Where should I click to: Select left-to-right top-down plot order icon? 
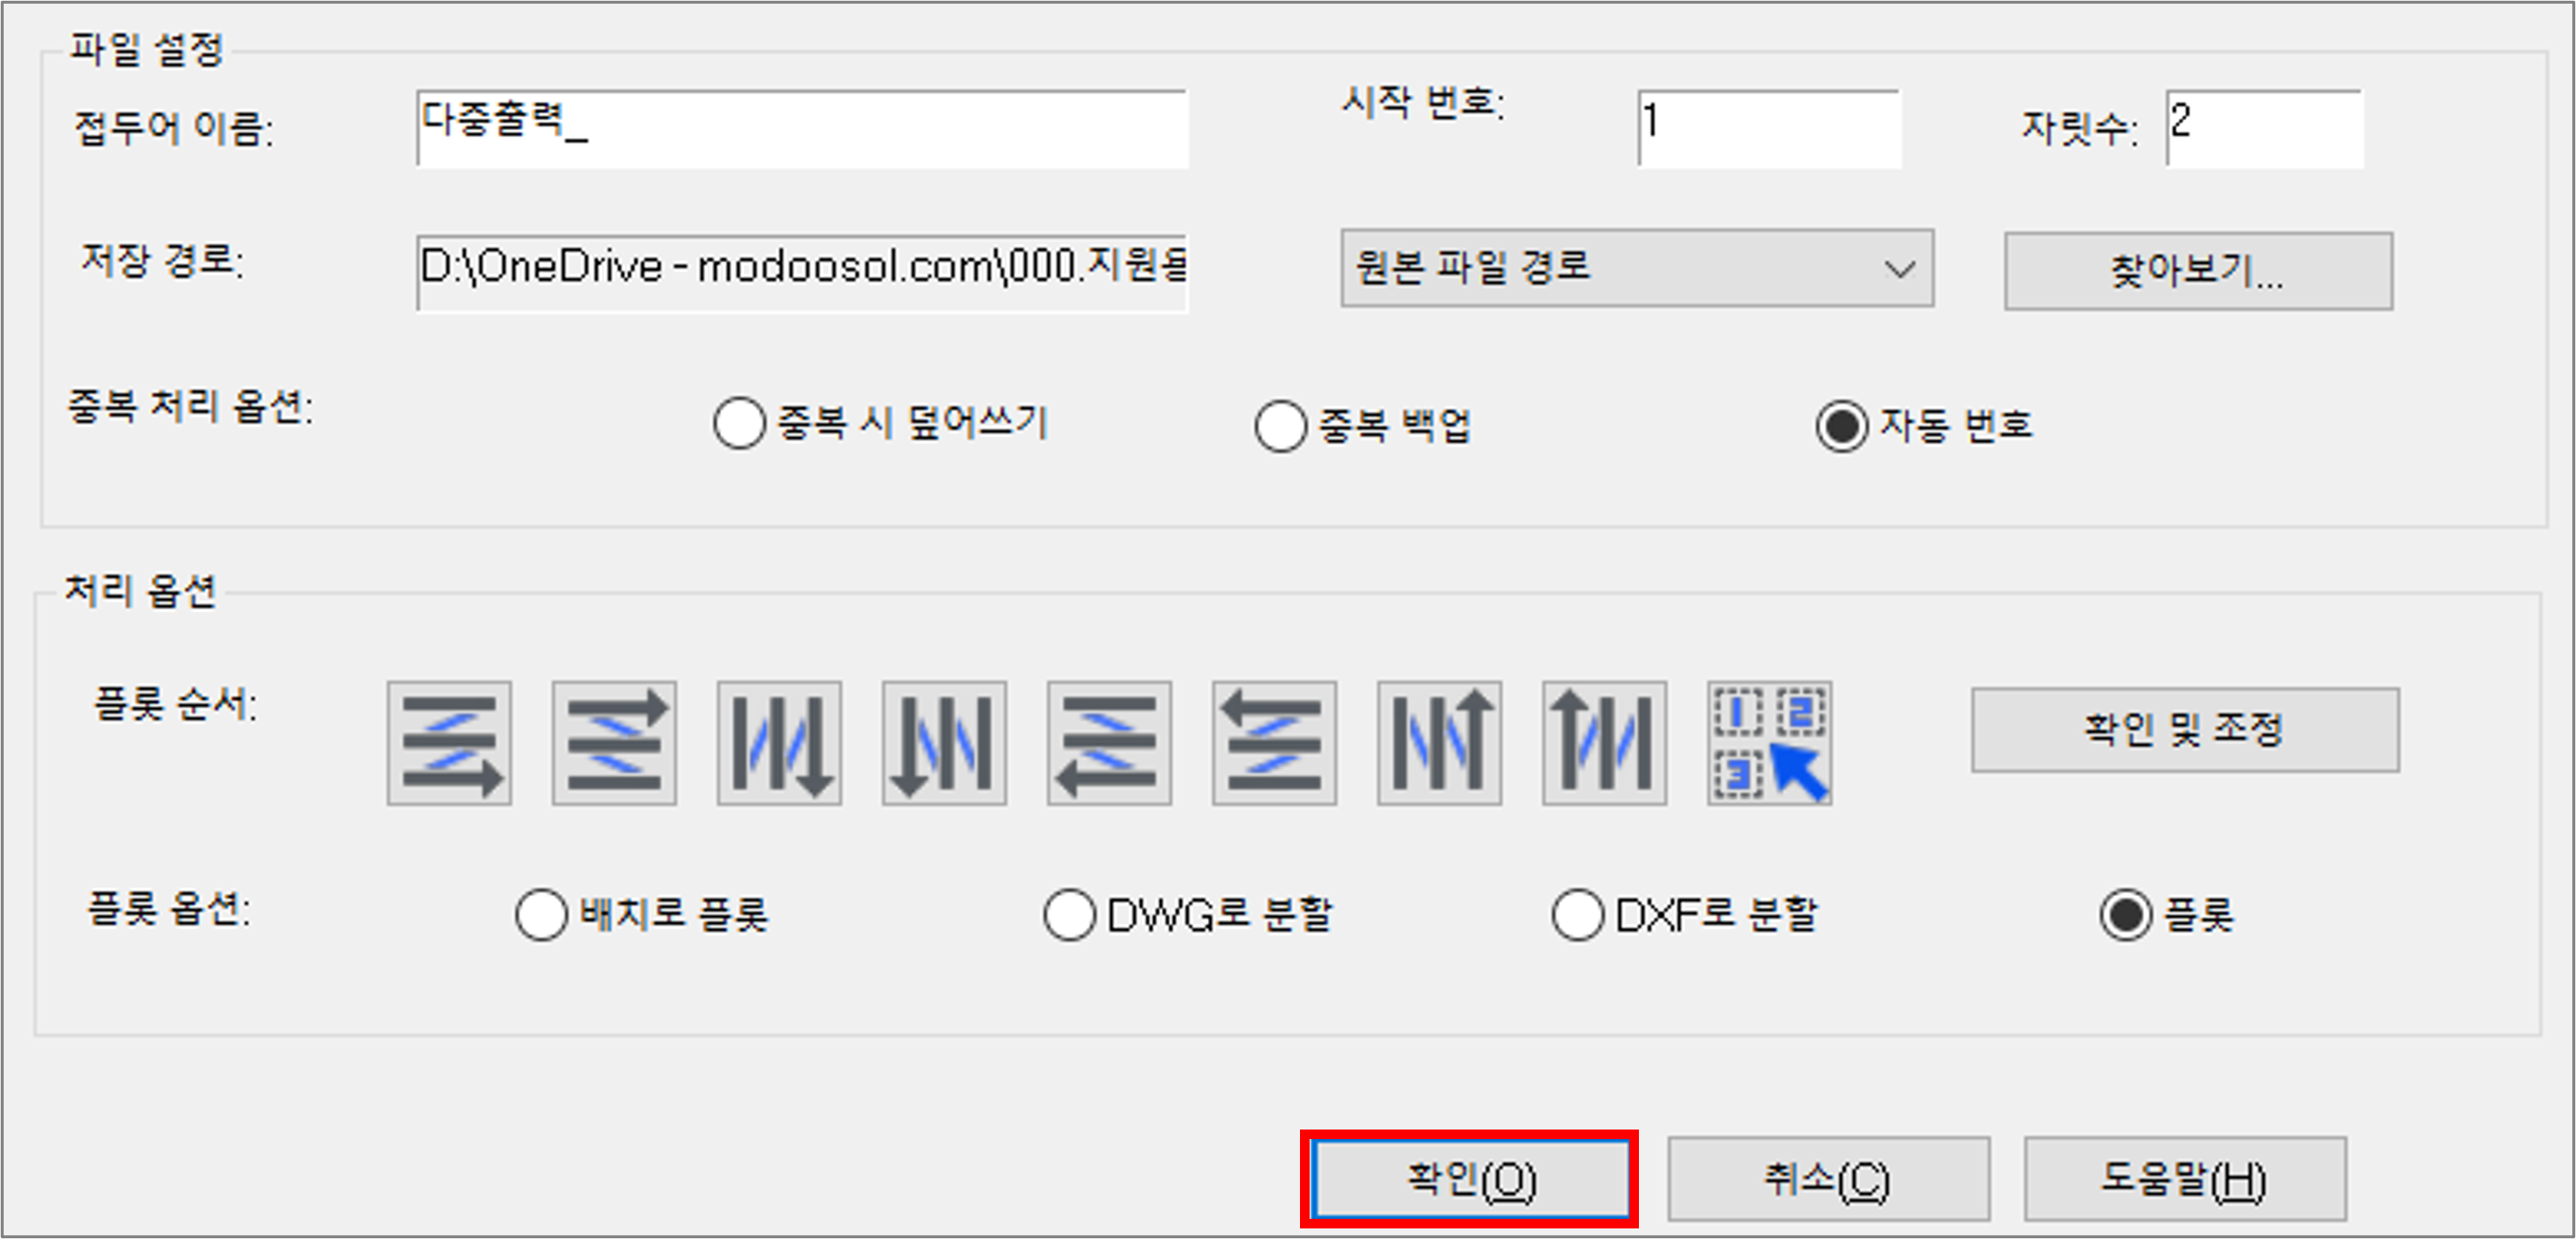point(449,743)
